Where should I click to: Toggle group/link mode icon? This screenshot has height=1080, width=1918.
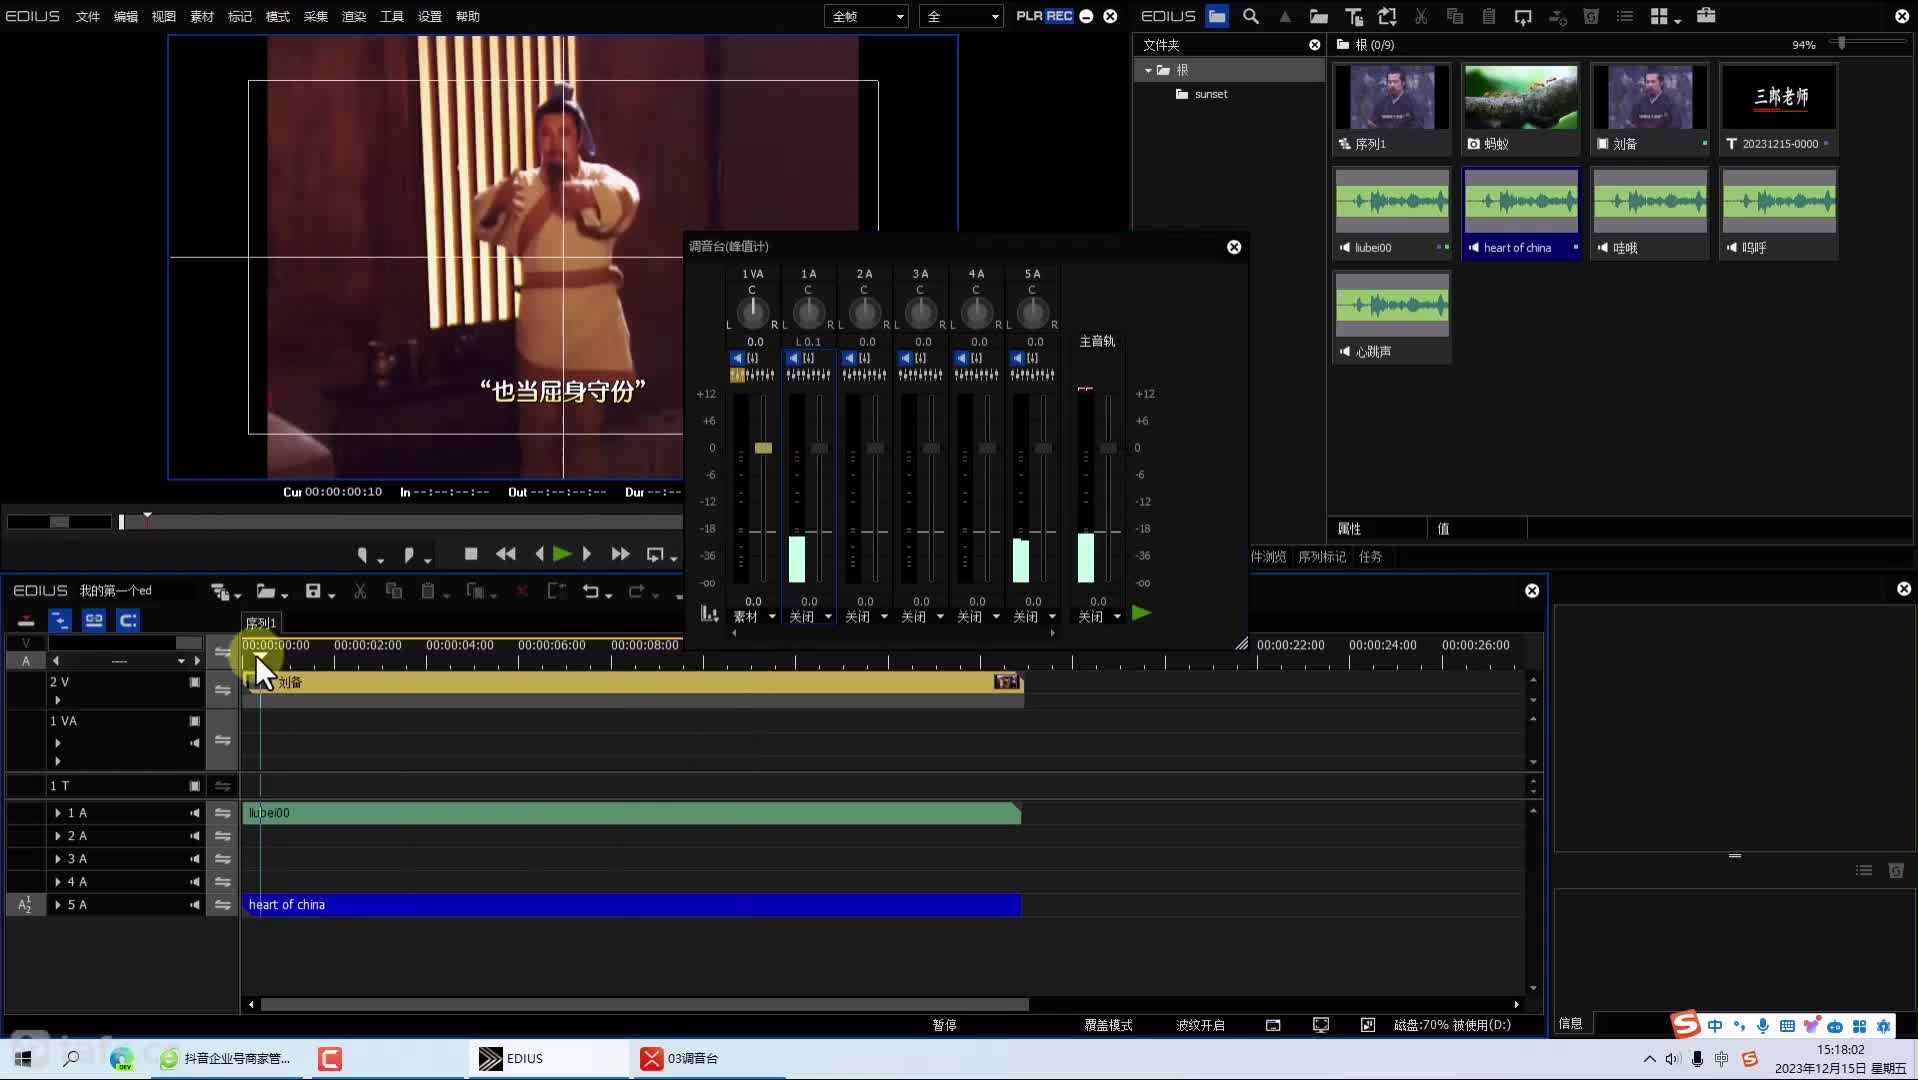(x=94, y=620)
